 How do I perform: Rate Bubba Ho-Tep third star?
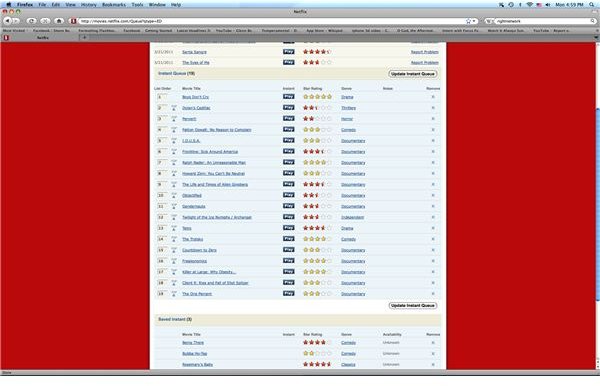[x=318, y=353]
